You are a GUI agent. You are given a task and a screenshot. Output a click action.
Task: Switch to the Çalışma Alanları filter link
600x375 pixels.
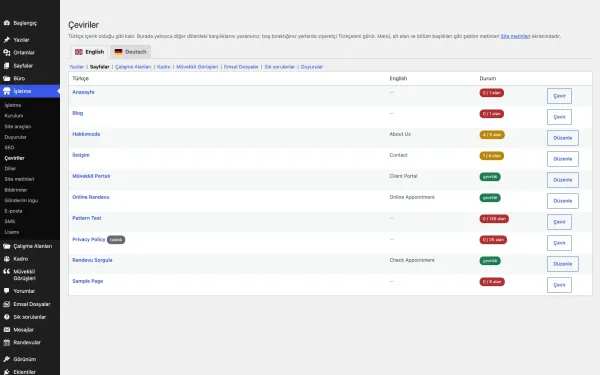(x=133, y=67)
